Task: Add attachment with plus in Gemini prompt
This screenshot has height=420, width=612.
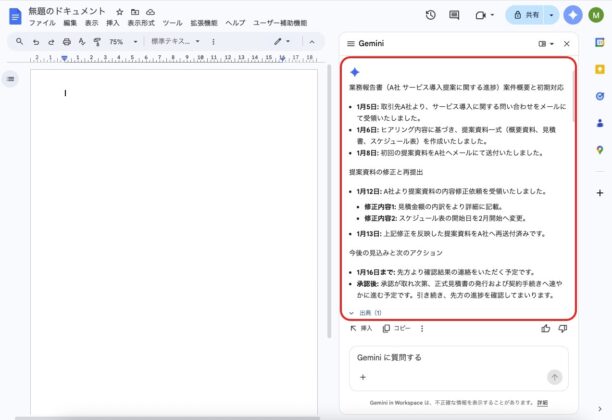Action: (363, 377)
